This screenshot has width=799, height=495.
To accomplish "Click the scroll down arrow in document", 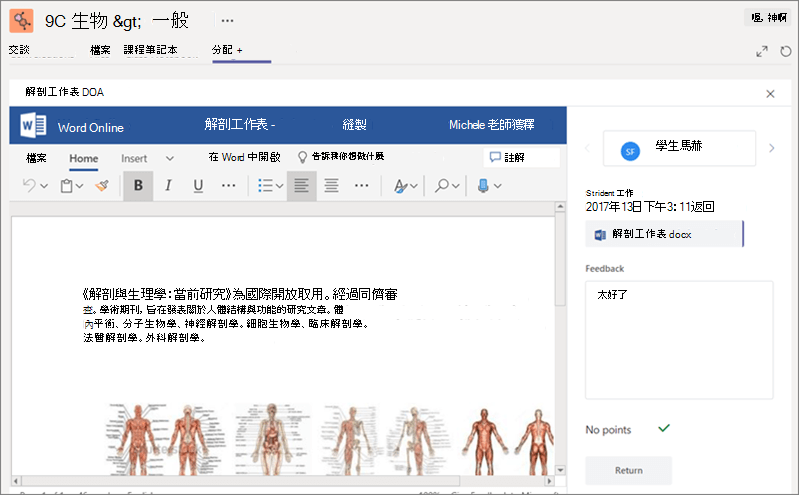I will [x=560, y=470].
